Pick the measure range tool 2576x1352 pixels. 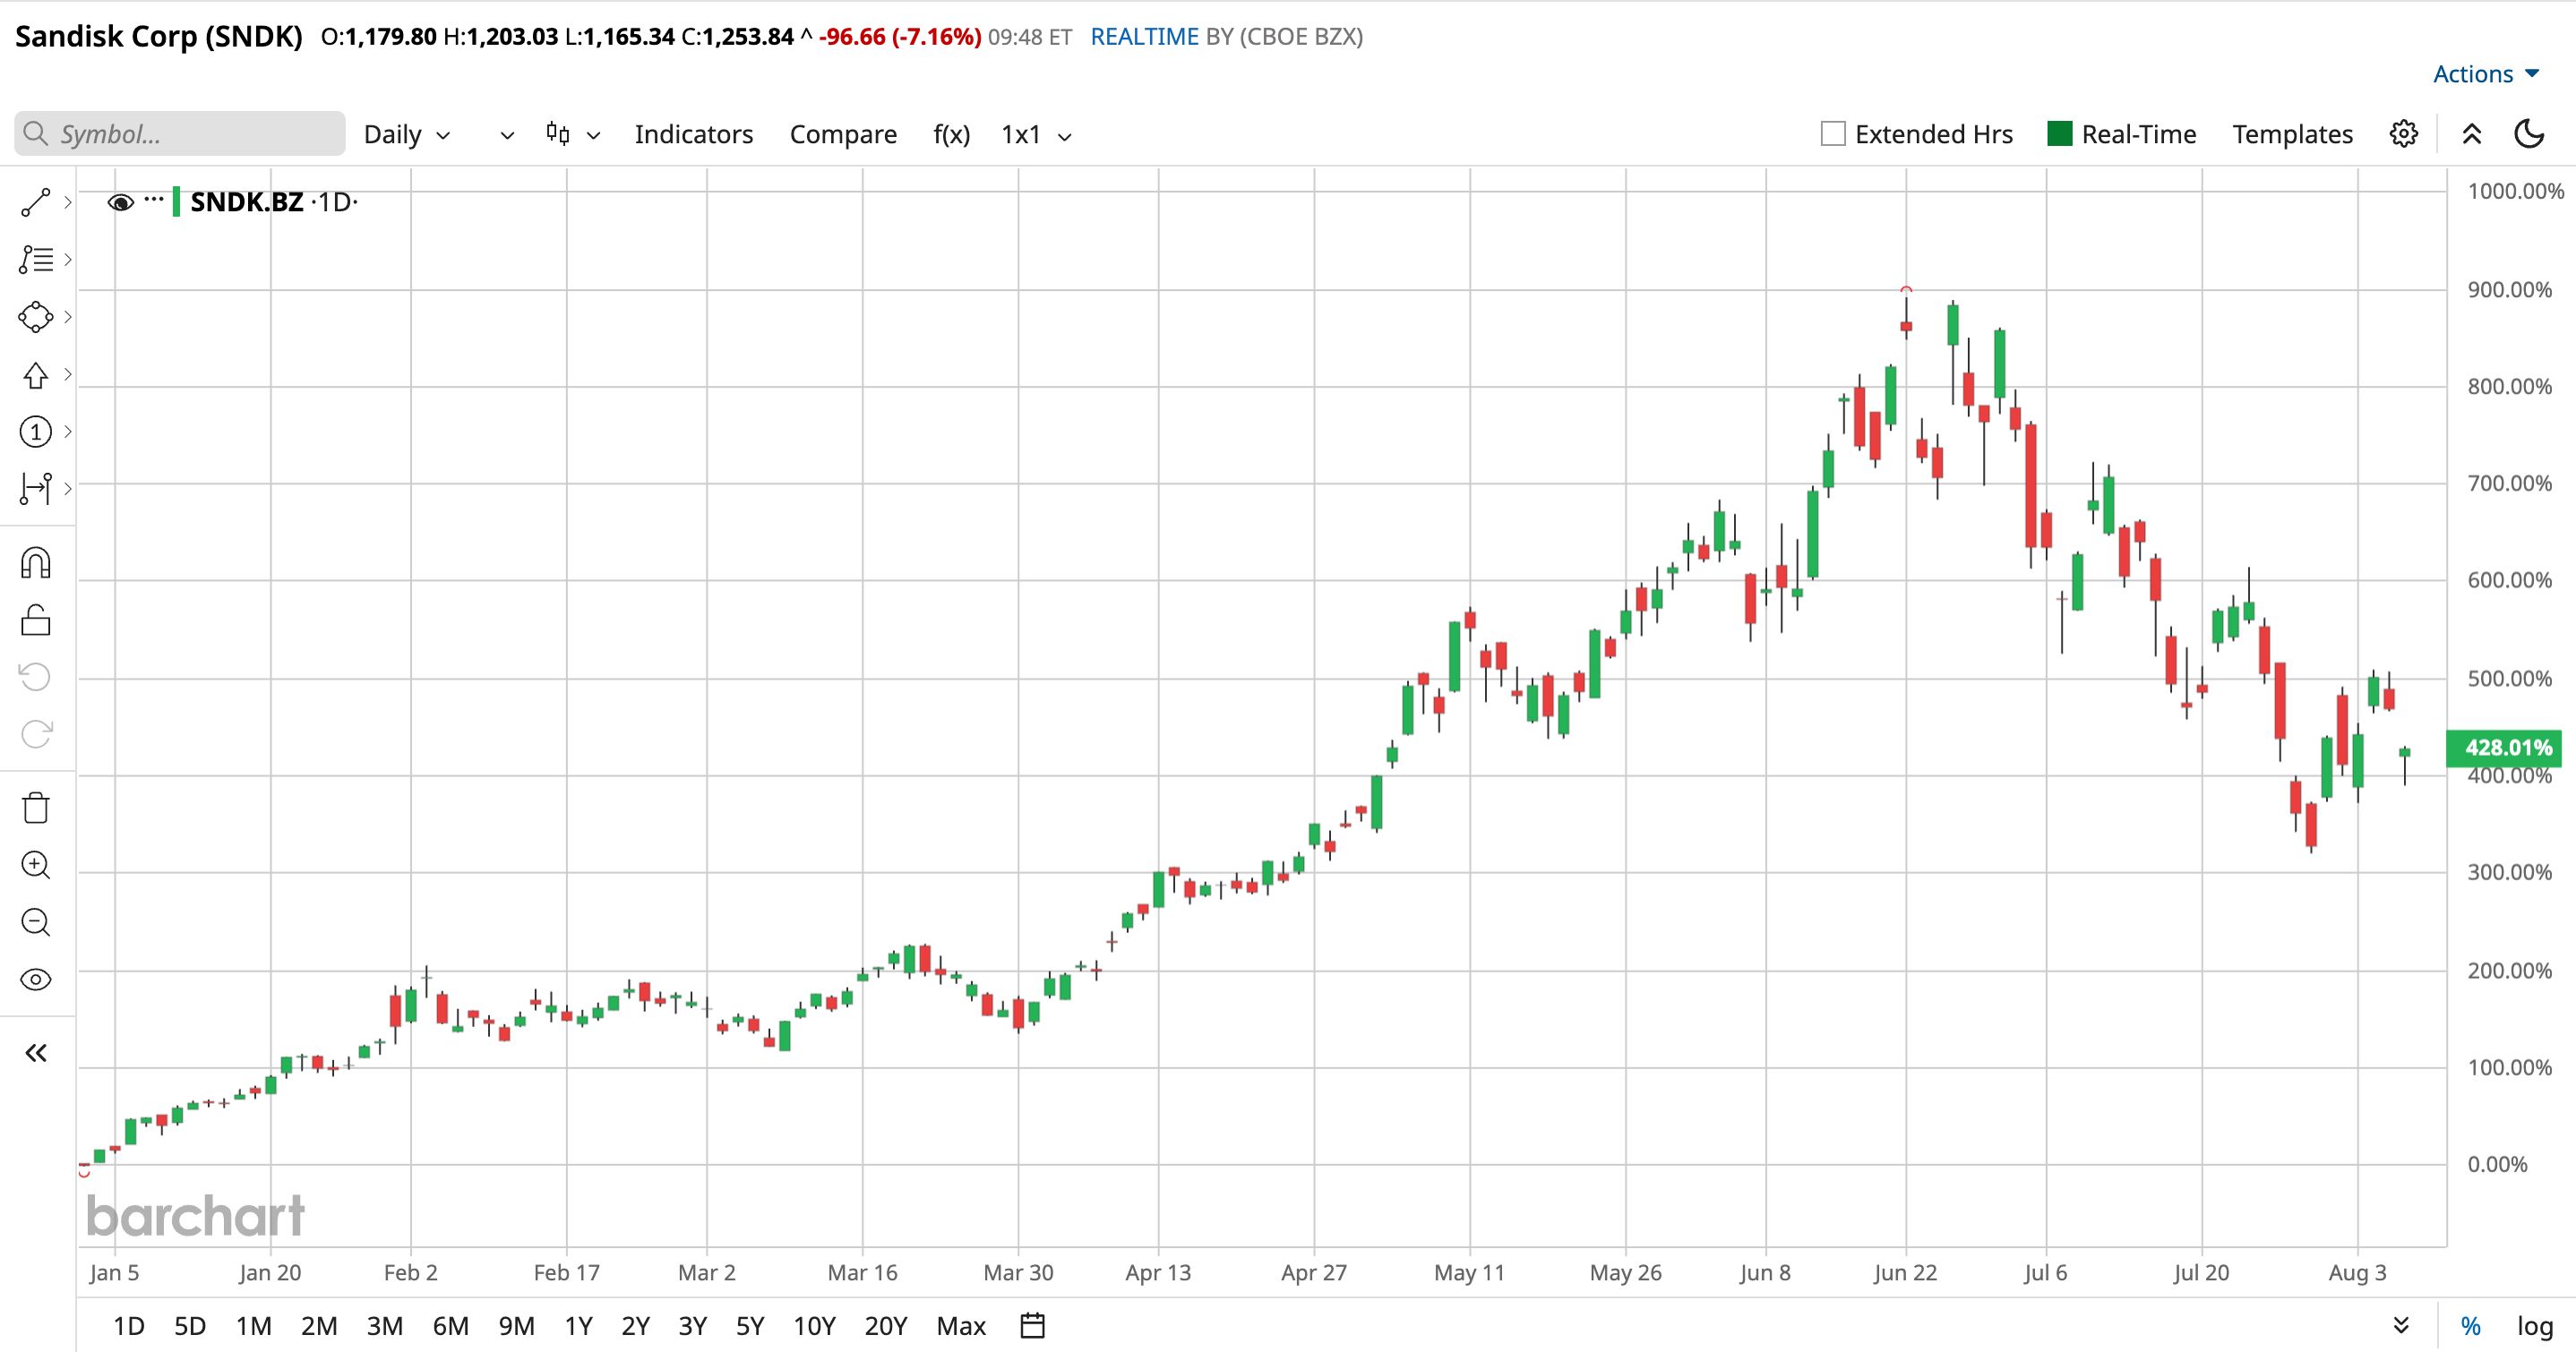coord(36,489)
